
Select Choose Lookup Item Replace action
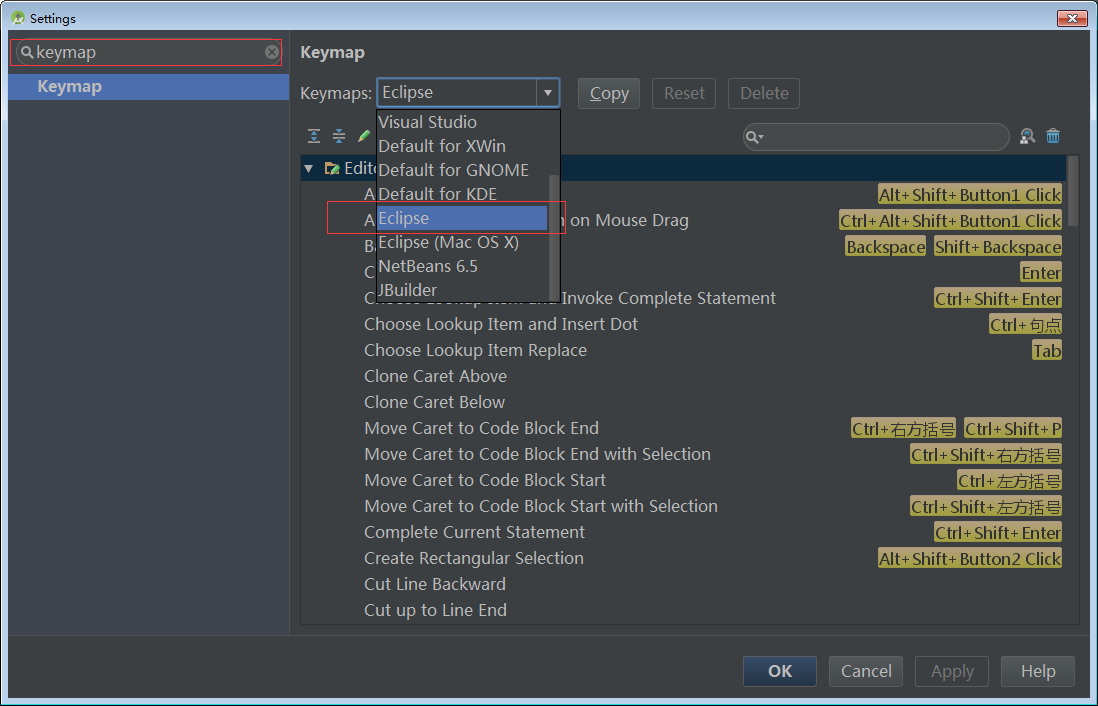pos(475,350)
